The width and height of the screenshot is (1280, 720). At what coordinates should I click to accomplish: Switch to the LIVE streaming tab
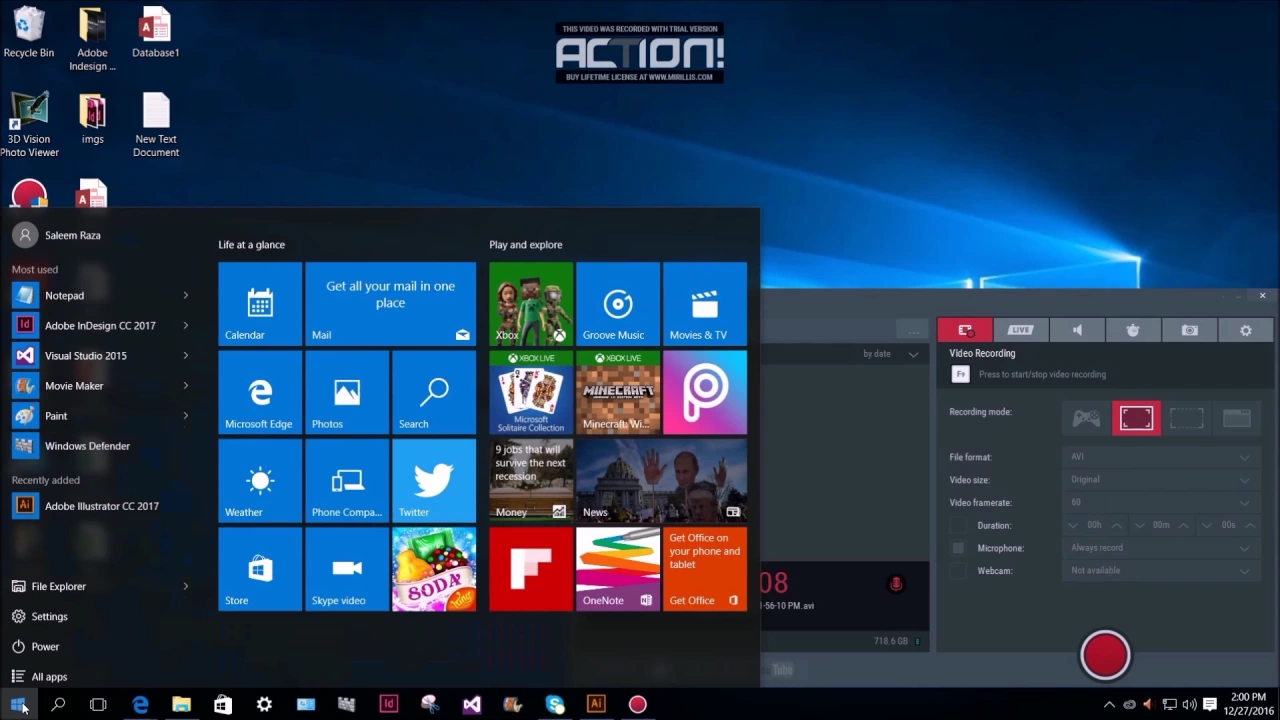(x=1021, y=330)
